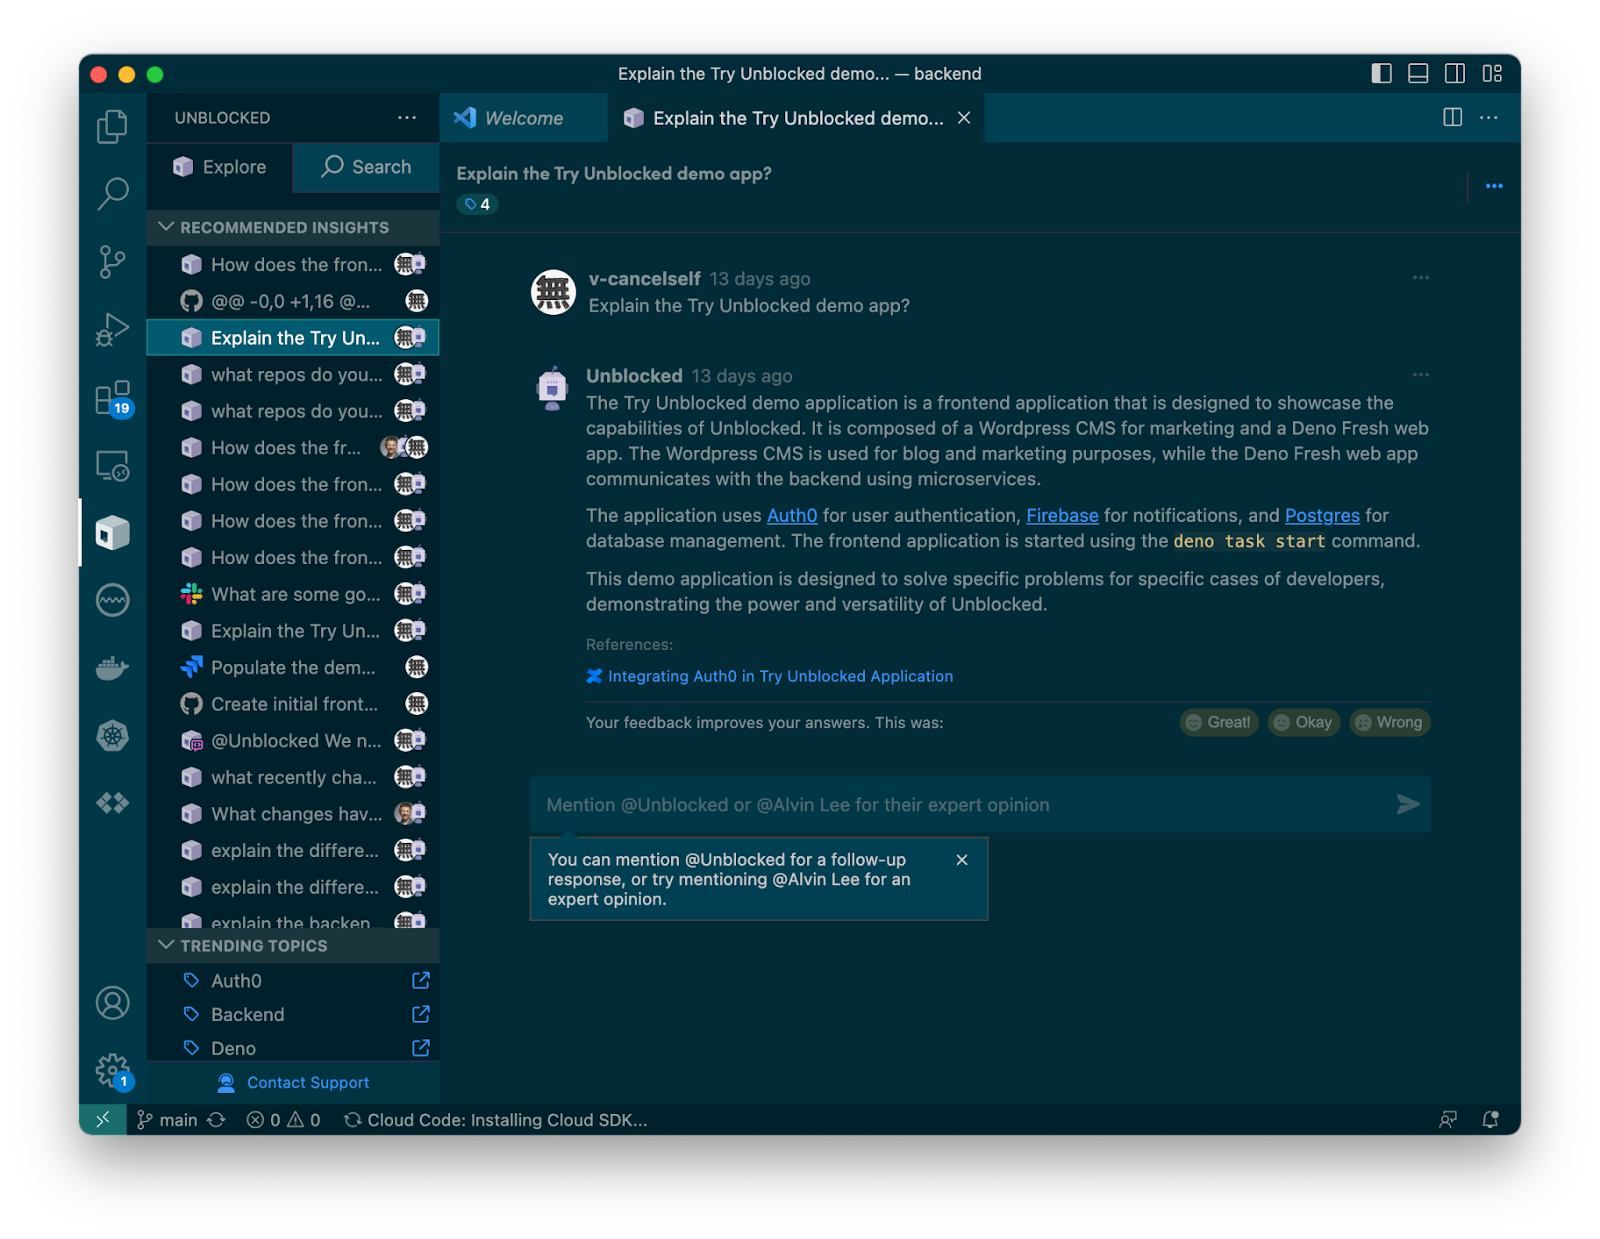Click Cloud Code installing SDK status
This screenshot has width=1600, height=1239.
point(495,1120)
